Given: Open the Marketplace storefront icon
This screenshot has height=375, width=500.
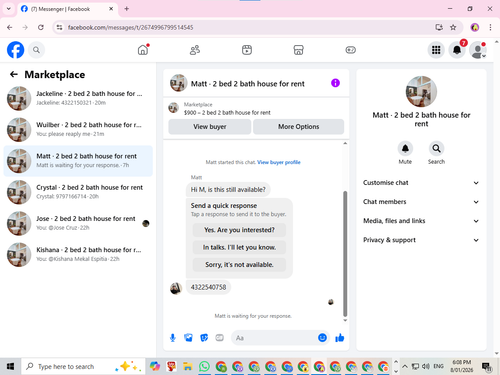Looking at the screenshot, I should click(298, 50).
